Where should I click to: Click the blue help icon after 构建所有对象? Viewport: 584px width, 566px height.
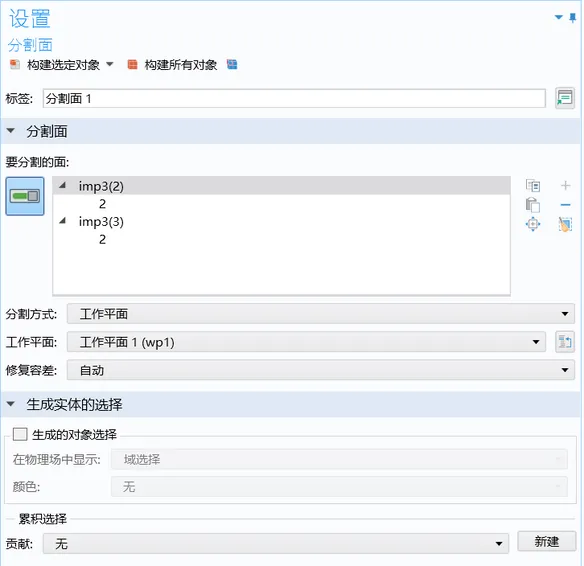(x=232, y=64)
